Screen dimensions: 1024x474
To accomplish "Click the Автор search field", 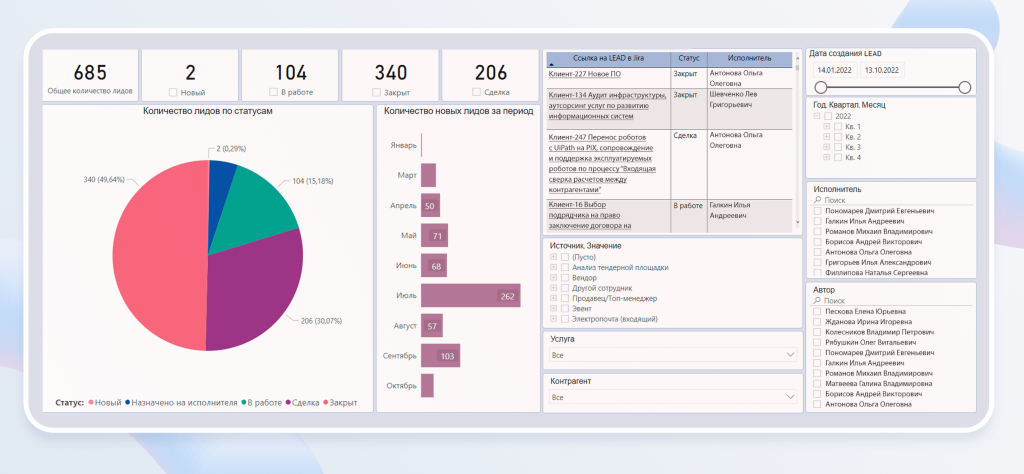I will [x=892, y=301].
